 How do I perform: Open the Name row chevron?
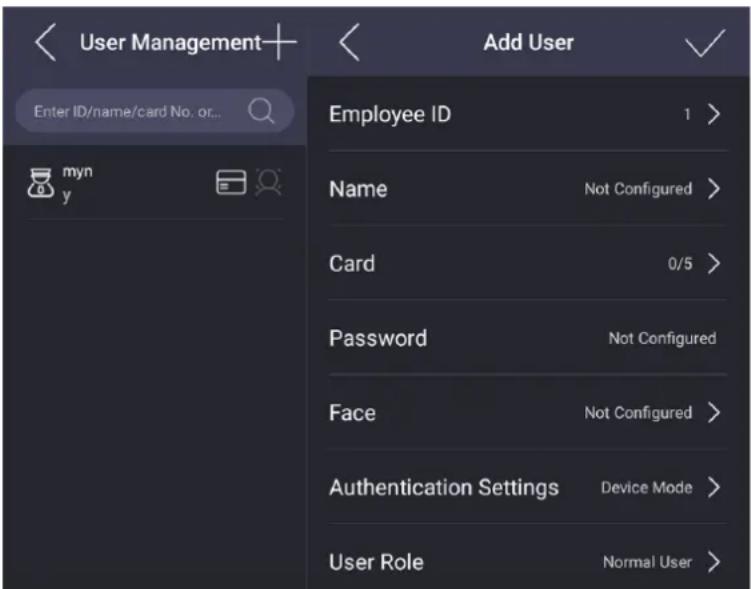click(714, 189)
